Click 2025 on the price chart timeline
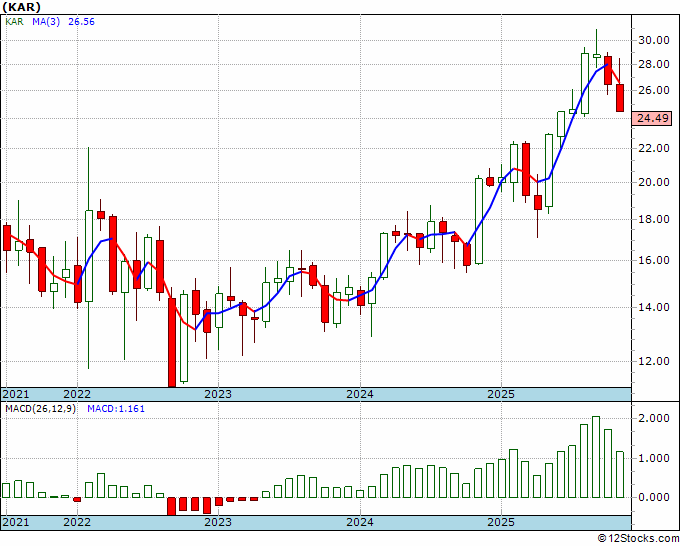680x546 pixels. [x=501, y=394]
